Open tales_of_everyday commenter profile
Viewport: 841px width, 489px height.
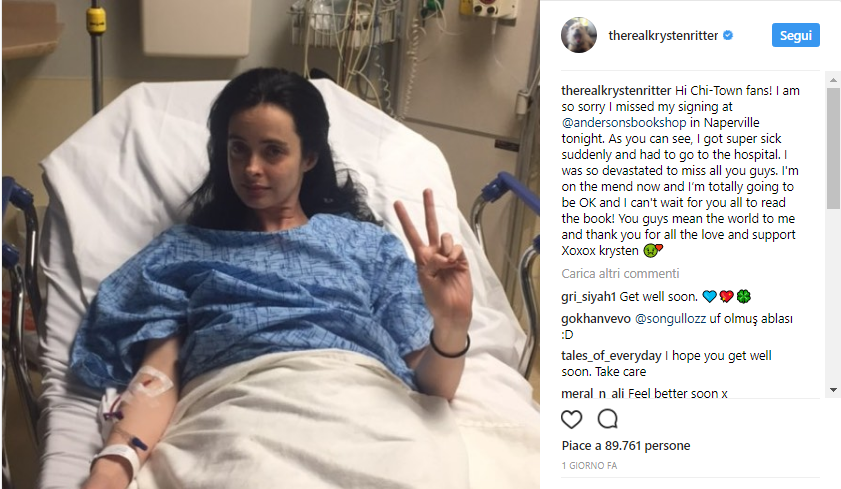(611, 356)
